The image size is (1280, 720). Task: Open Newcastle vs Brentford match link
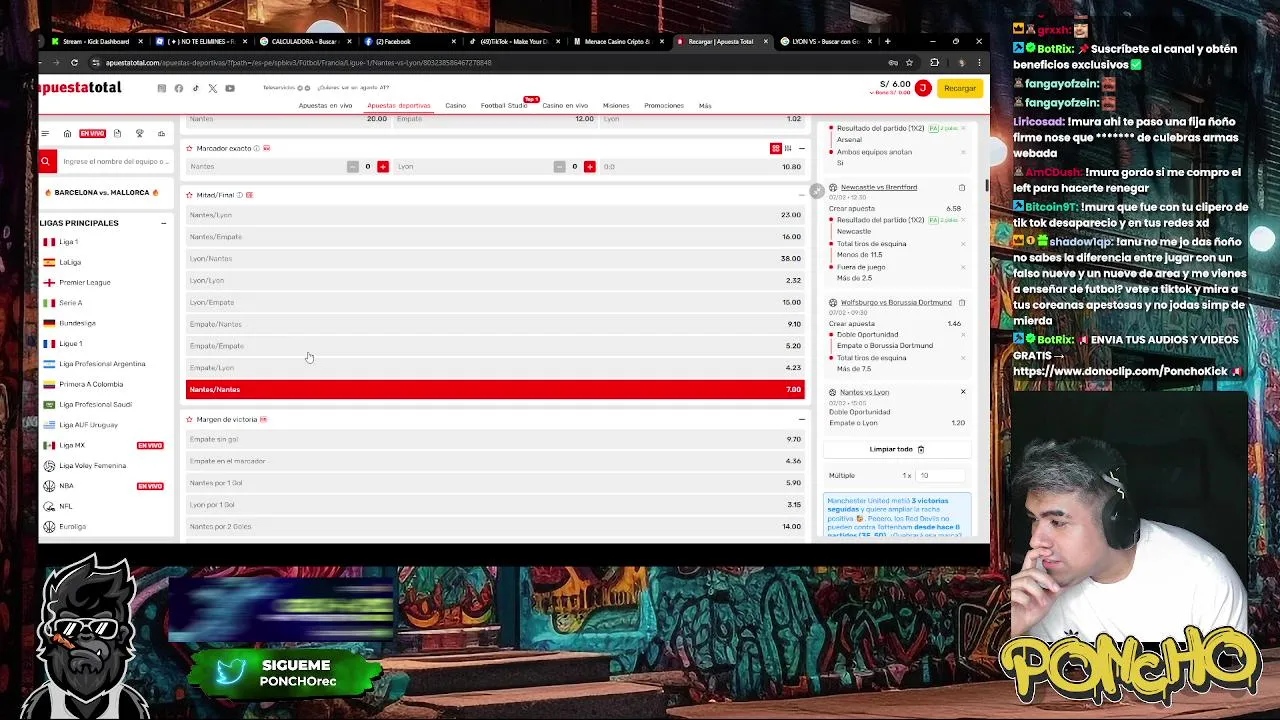coord(879,187)
